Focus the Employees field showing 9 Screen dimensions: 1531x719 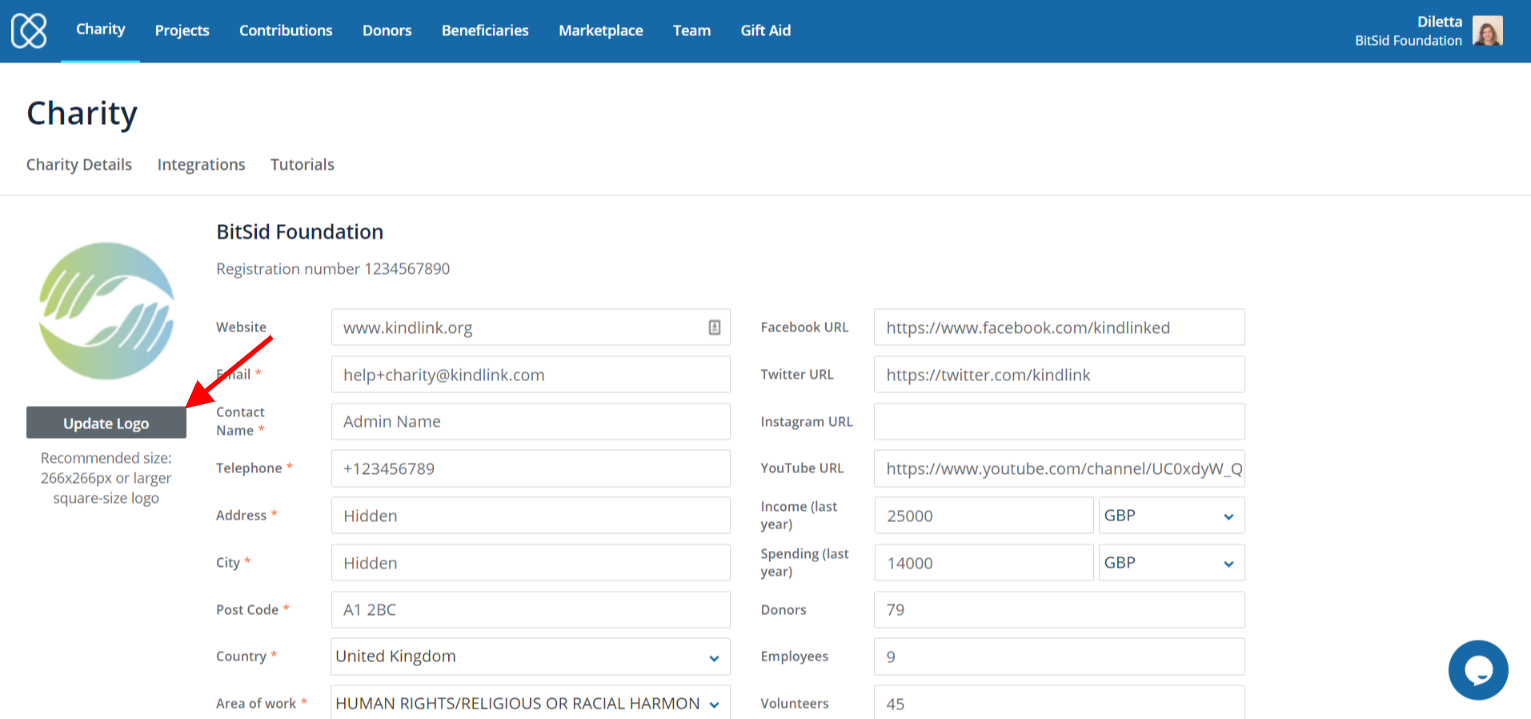pyautogui.click(x=1059, y=657)
